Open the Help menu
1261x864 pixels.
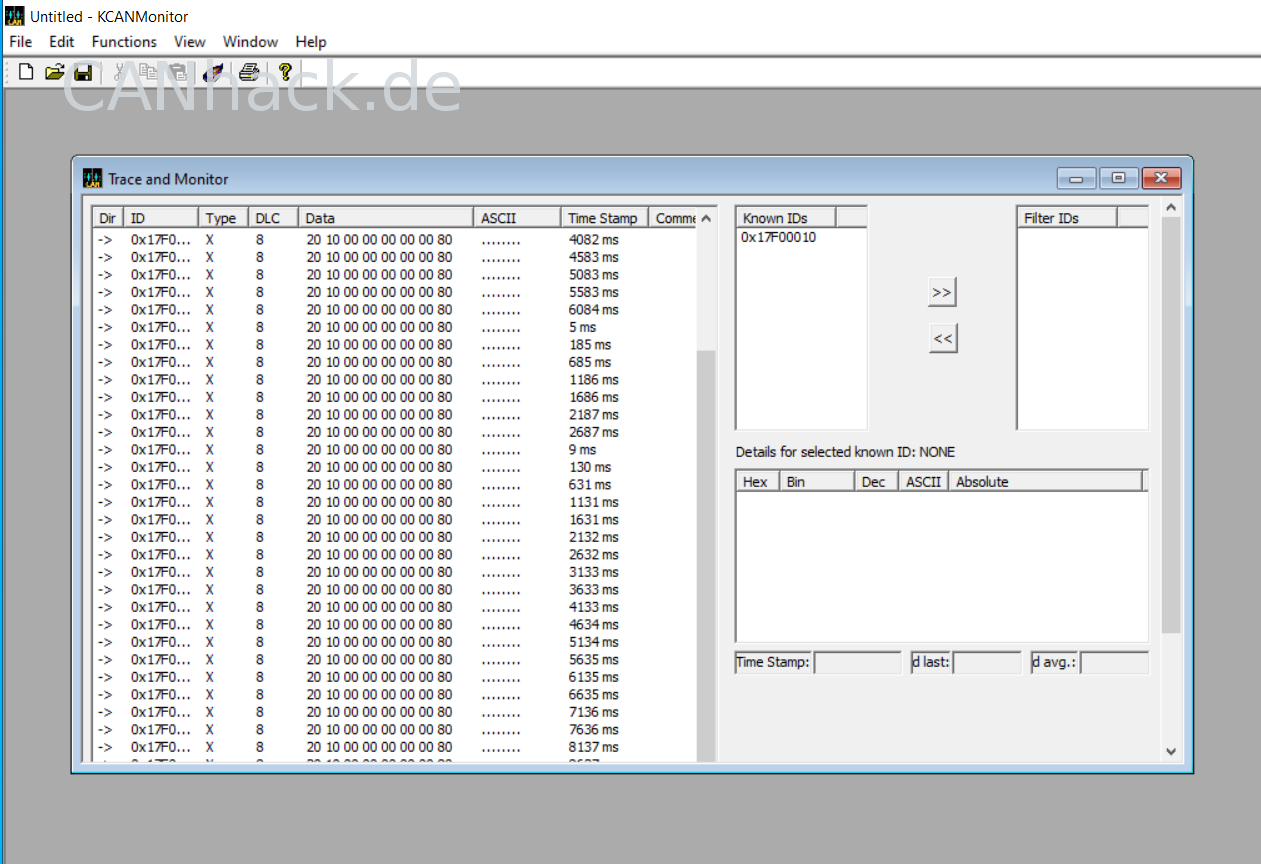tap(311, 42)
